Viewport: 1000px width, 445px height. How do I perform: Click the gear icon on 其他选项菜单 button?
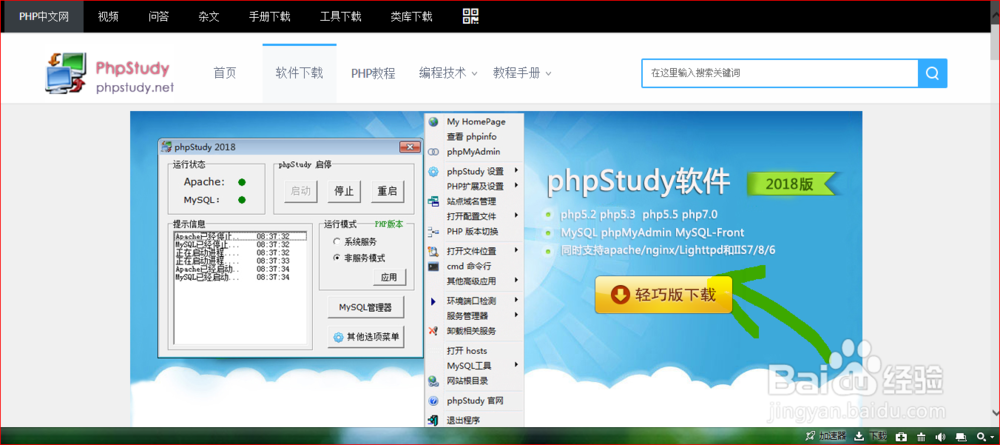(x=339, y=338)
